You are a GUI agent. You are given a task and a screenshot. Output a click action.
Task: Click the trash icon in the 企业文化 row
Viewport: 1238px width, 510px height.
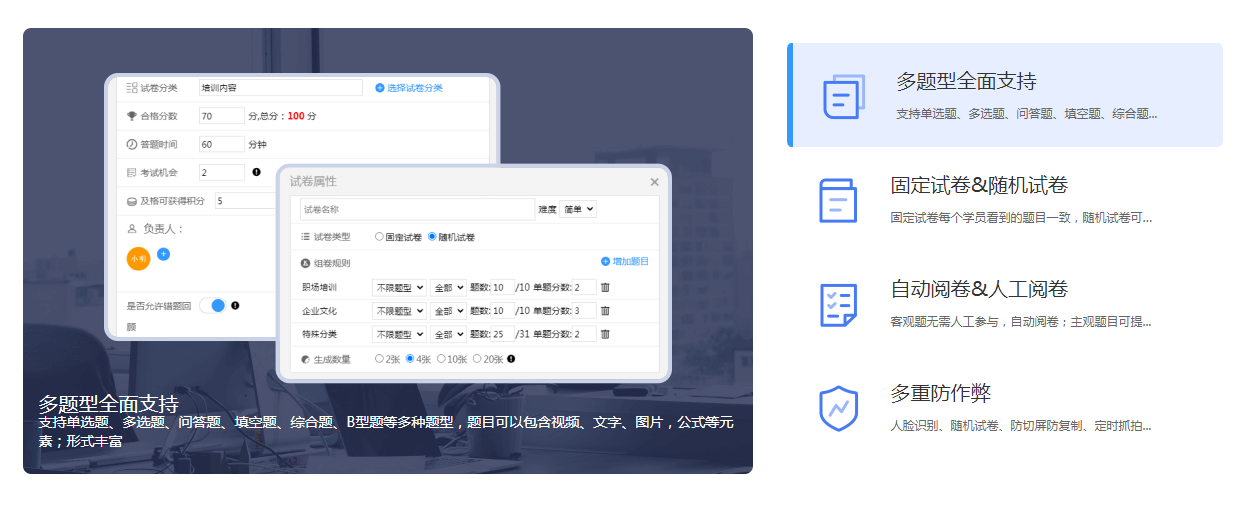[x=605, y=311]
